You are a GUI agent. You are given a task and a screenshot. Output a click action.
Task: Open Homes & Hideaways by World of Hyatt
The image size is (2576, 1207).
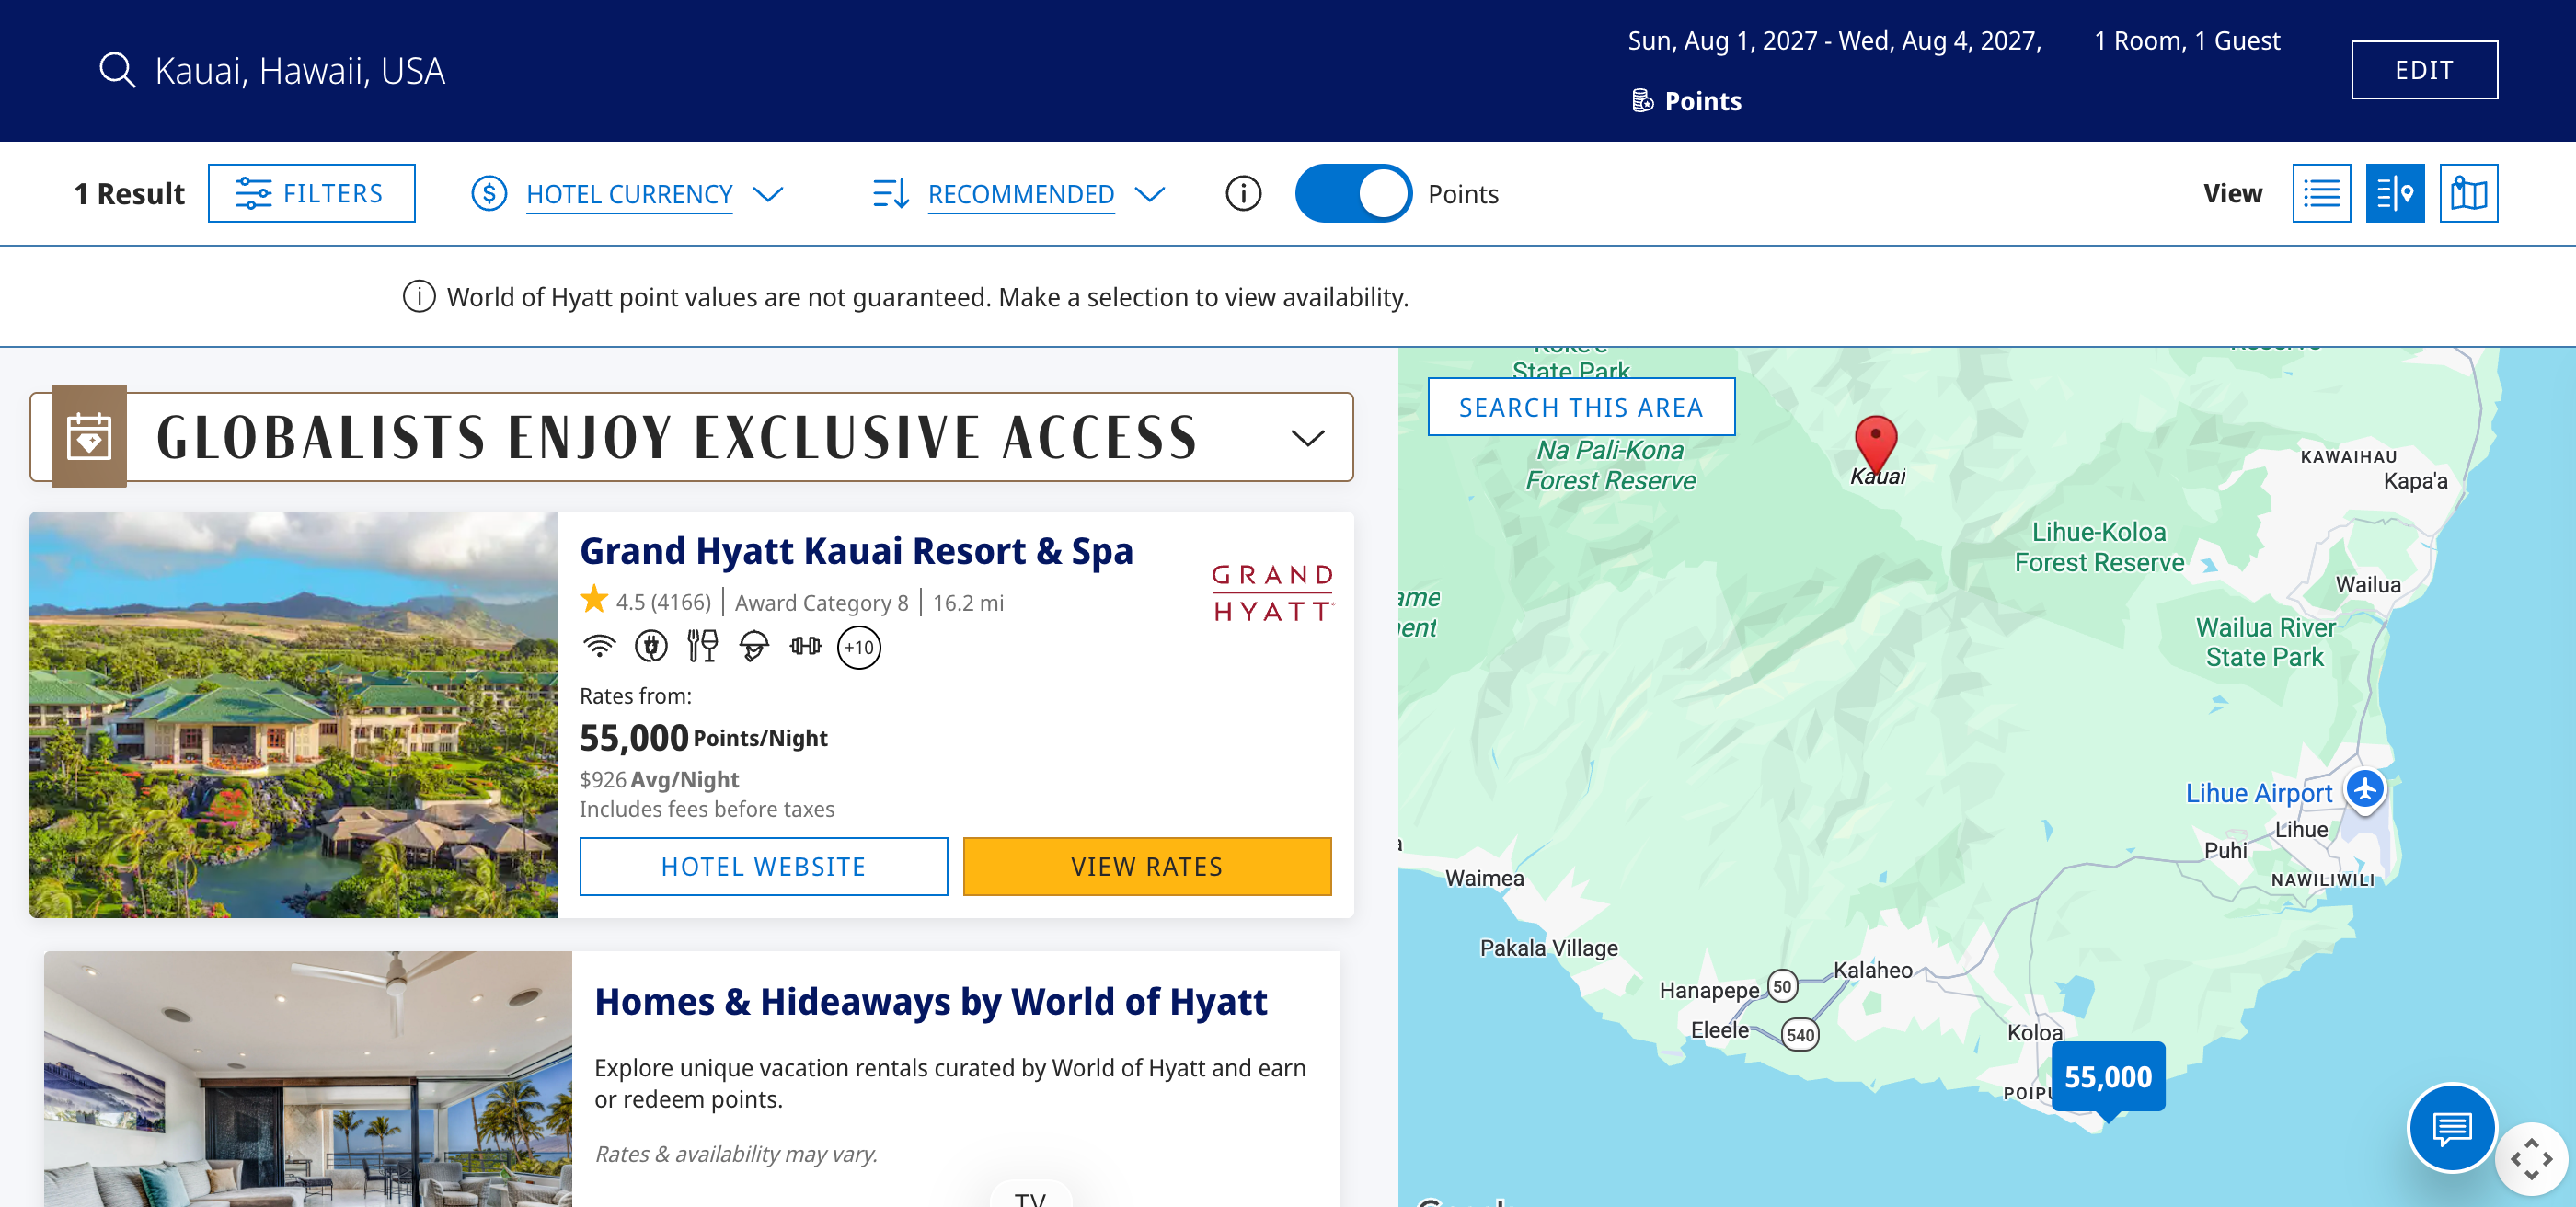[x=930, y=1001]
